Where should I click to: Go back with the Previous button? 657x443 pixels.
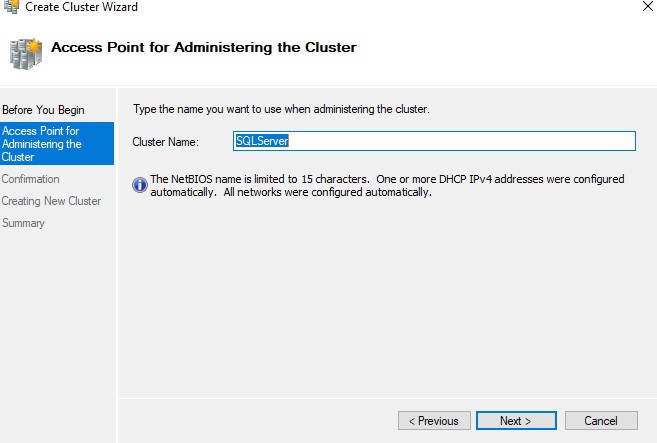tap(434, 420)
